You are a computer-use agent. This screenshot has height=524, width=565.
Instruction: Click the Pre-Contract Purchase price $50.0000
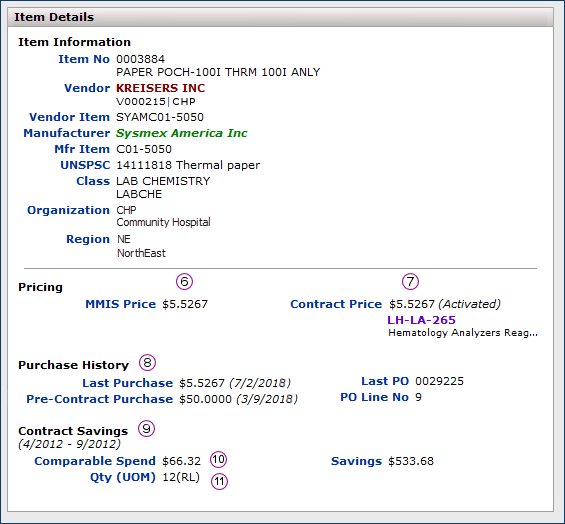click(x=205, y=399)
